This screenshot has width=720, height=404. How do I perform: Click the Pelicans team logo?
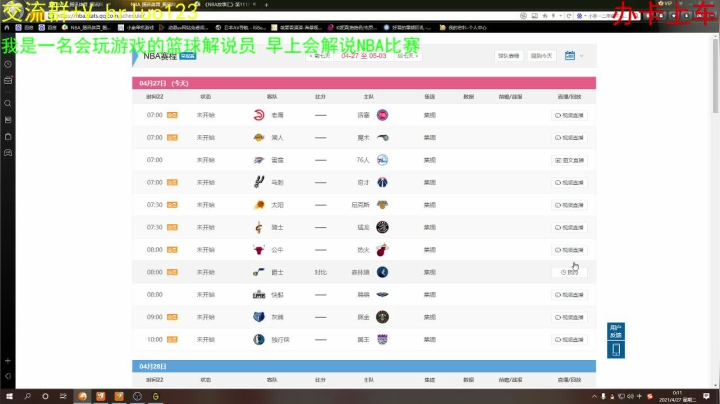[382, 294]
